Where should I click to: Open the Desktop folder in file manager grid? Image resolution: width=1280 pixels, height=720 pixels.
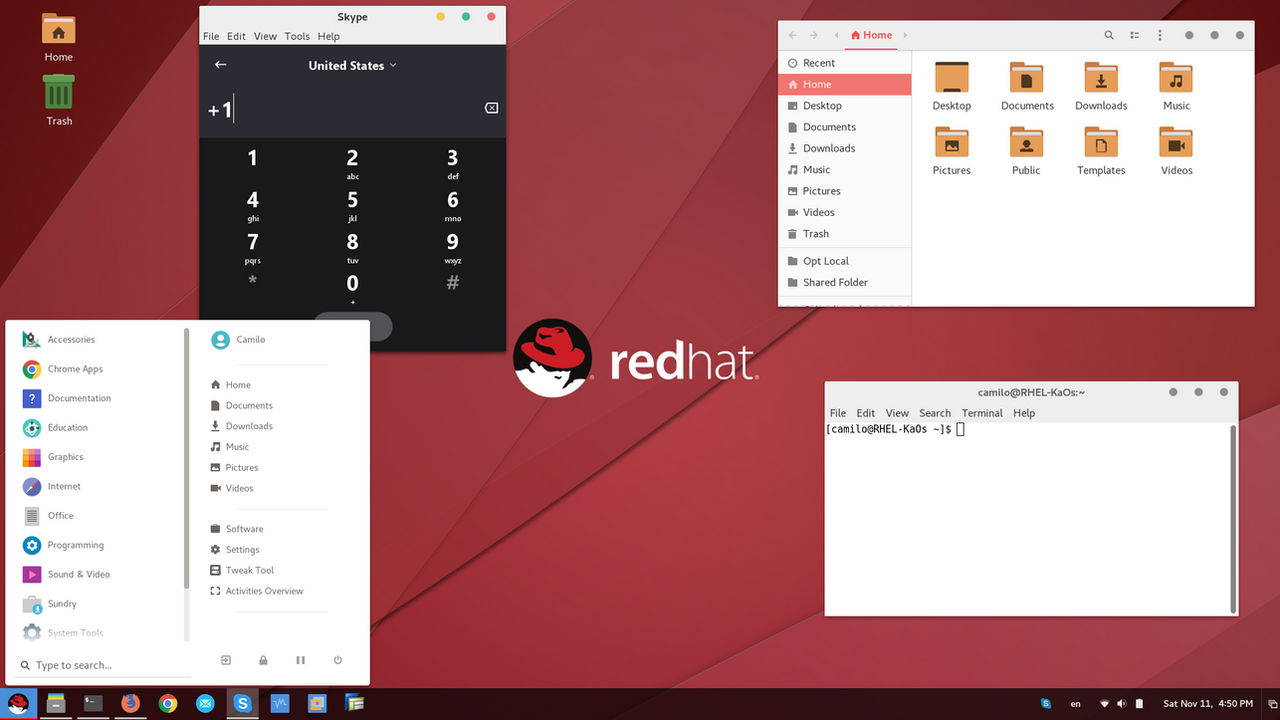tap(952, 85)
